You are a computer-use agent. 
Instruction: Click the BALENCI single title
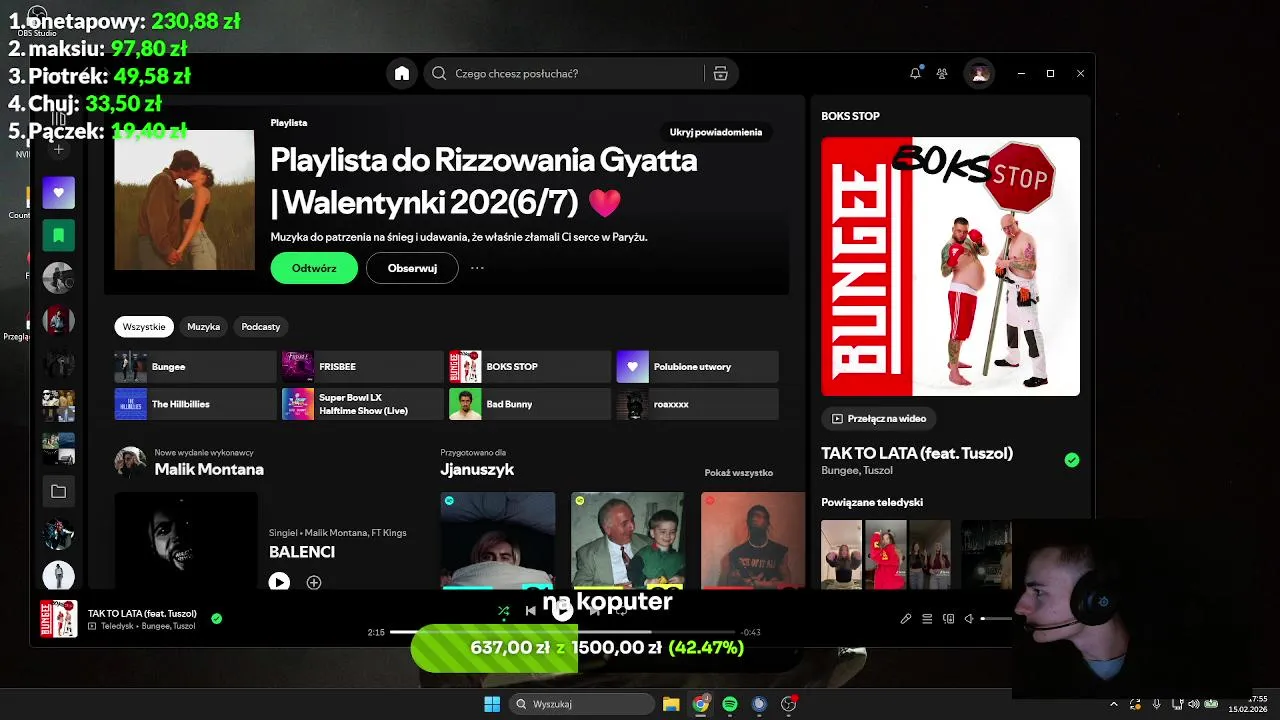tap(302, 552)
